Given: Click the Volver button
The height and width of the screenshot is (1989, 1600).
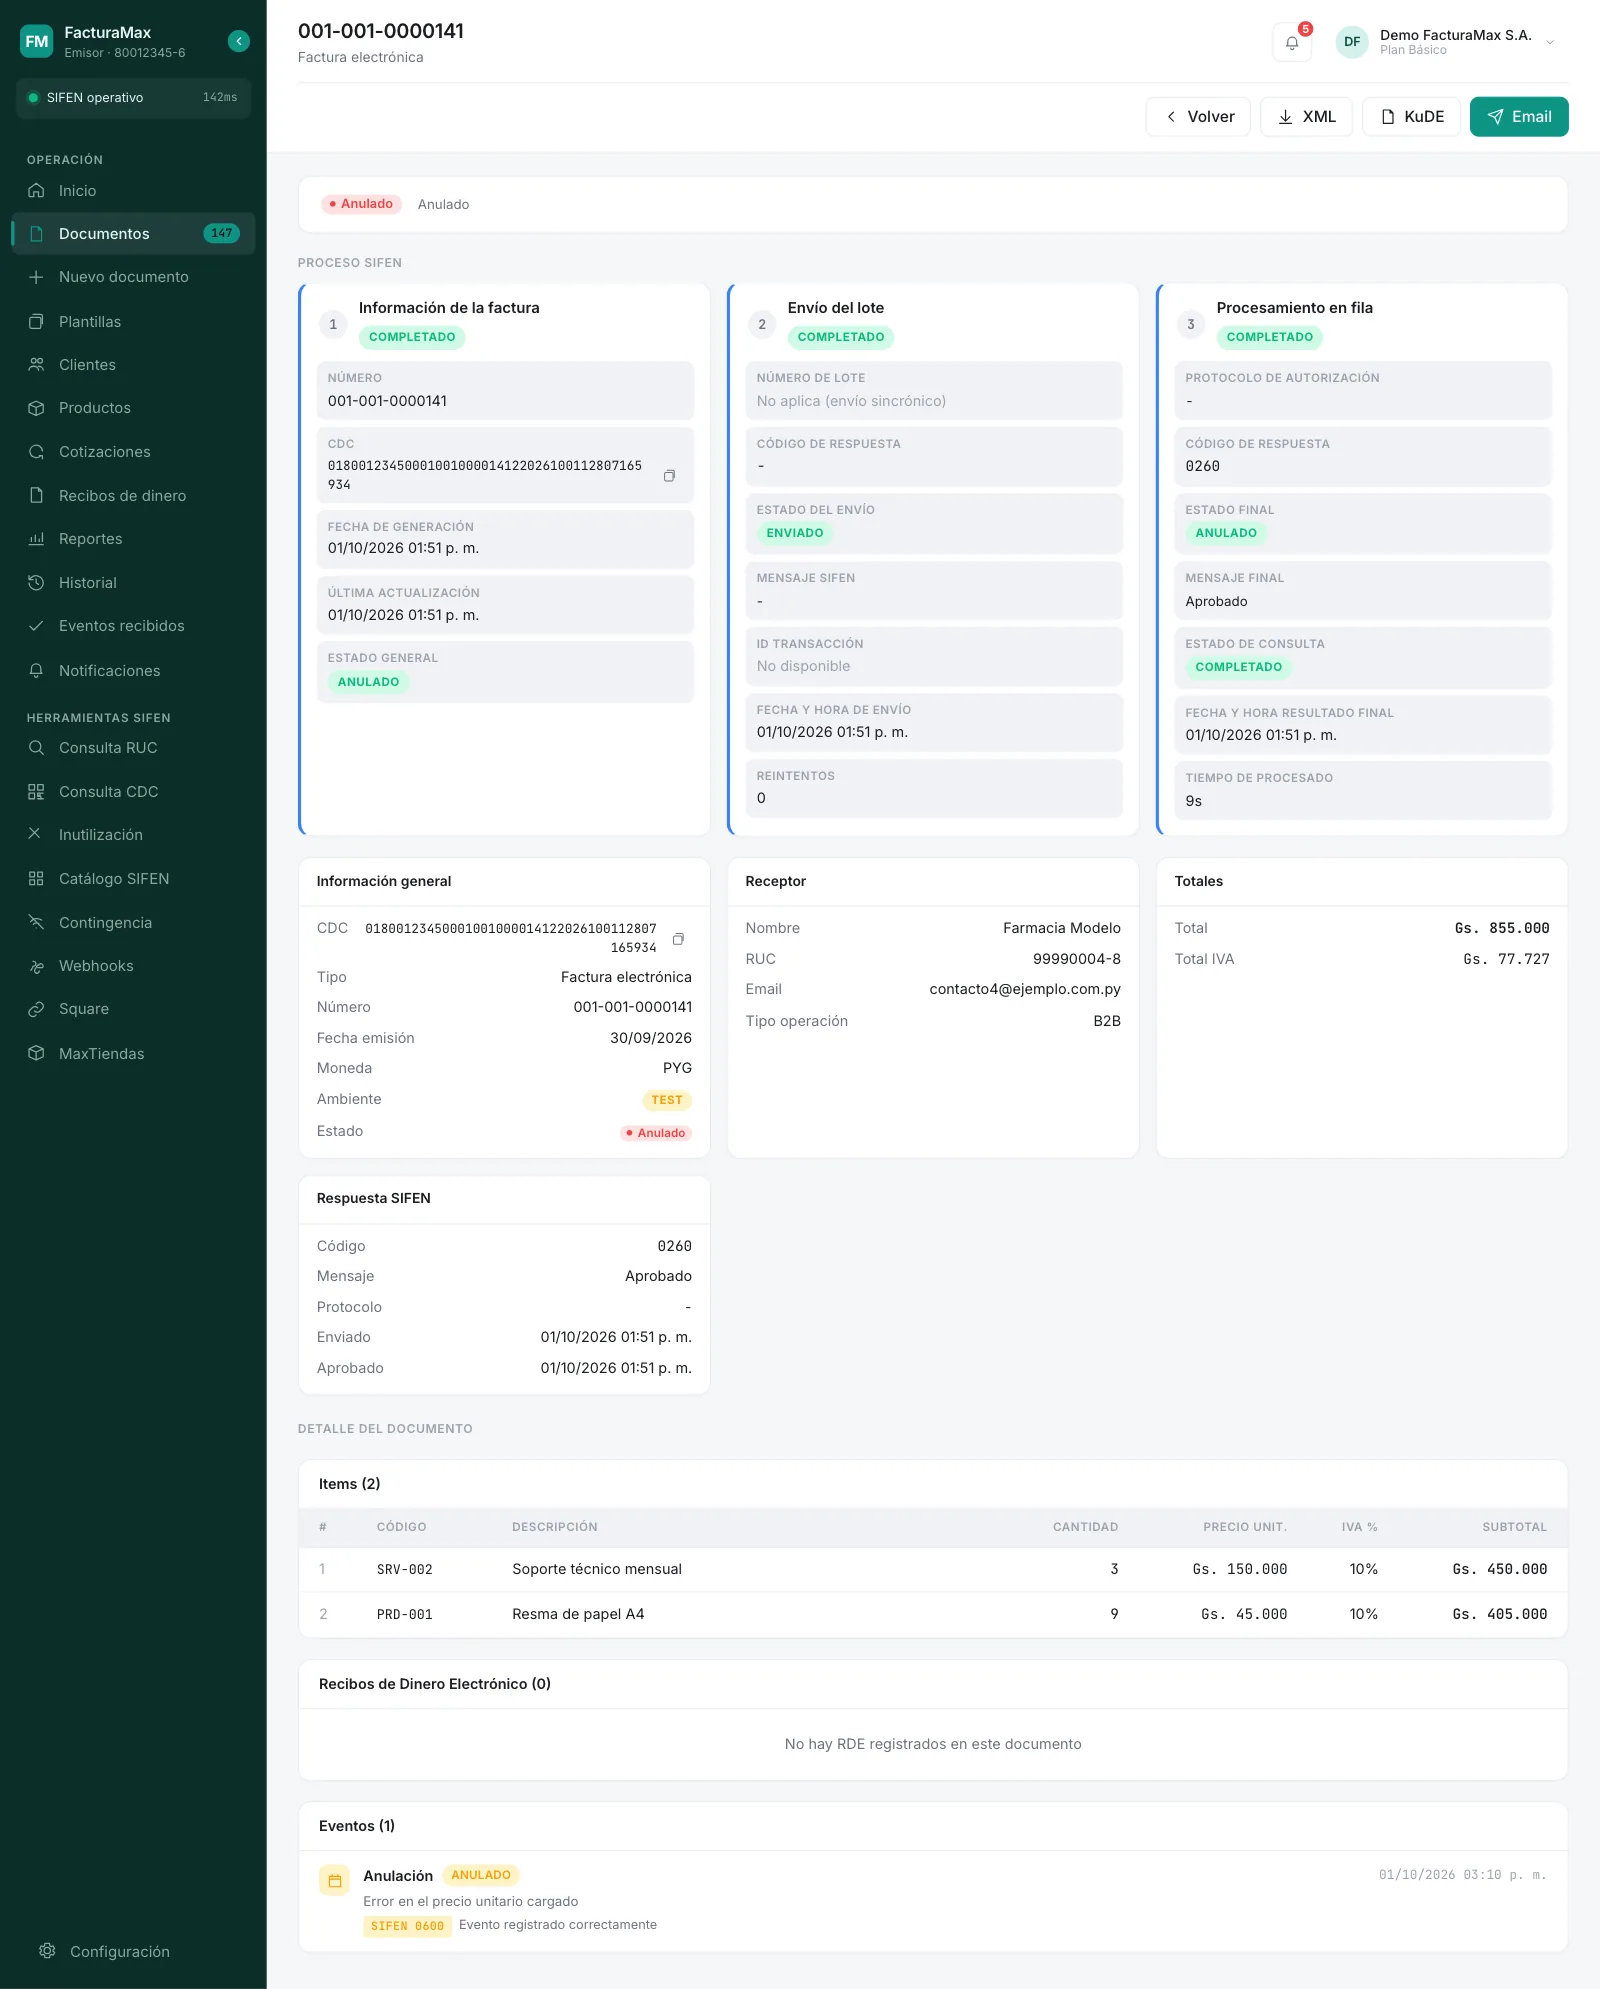Looking at the screenshot, I should coord(1198,117).
